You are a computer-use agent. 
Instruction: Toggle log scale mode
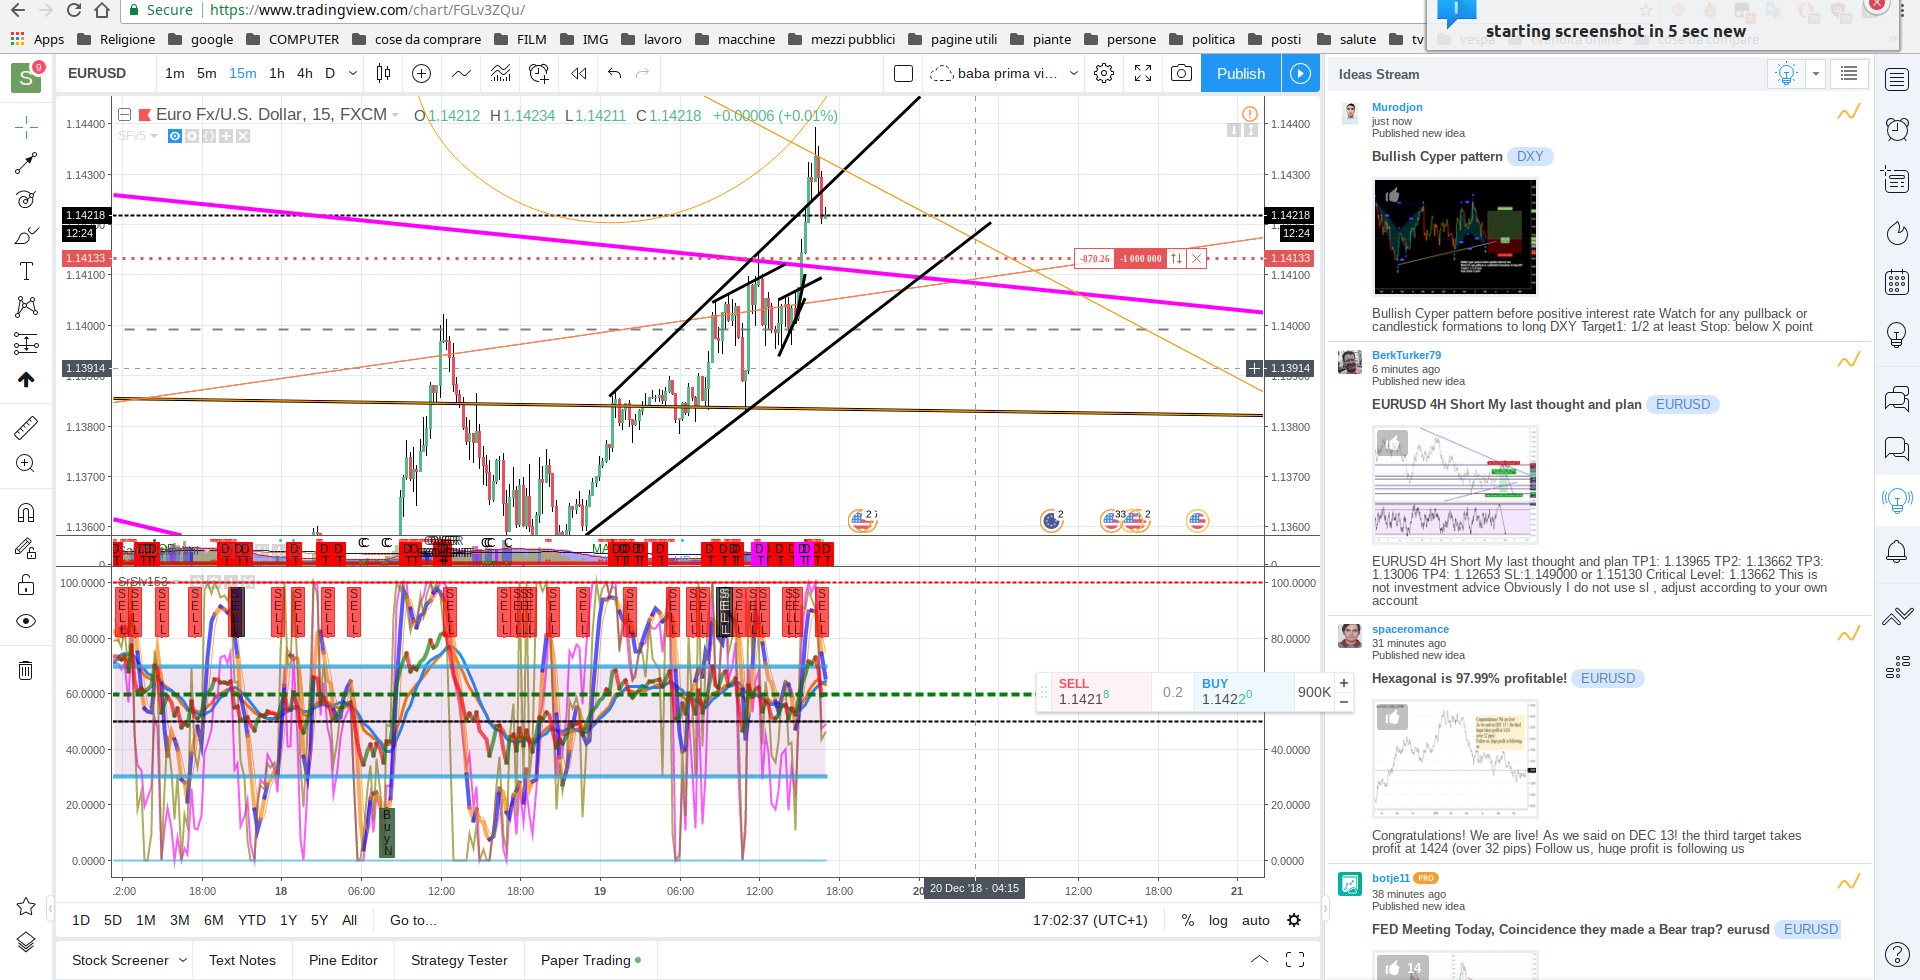pyautogui.click(x=1218, y=920)
